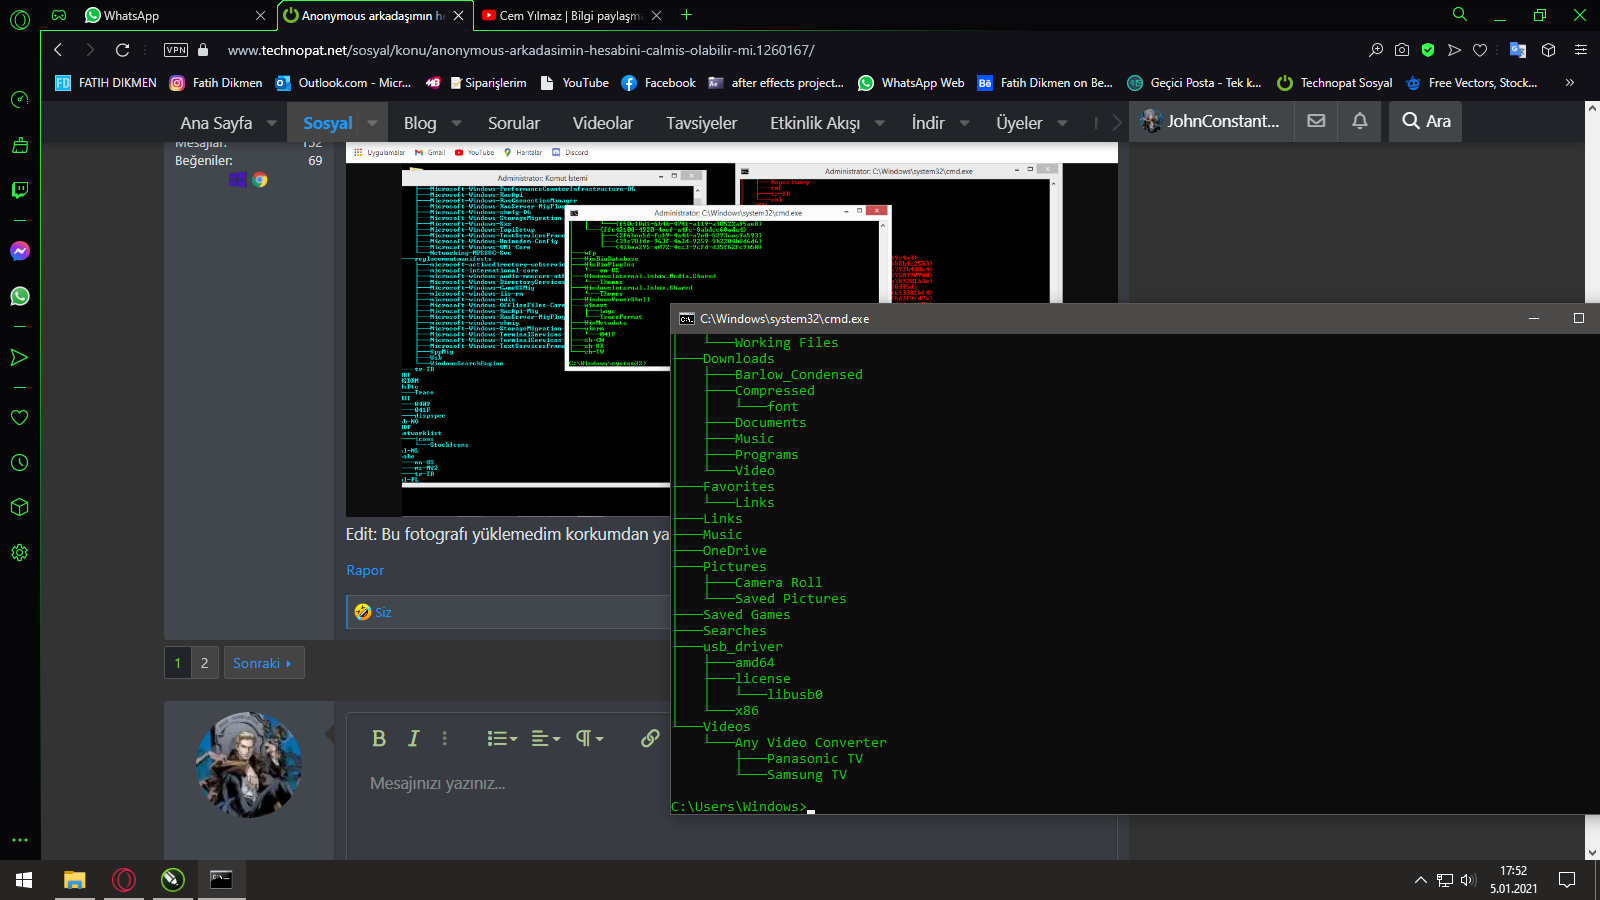Image resolution: width=1600 pixels, height=900 pixels.
Task: Go to the Sonraki page
Action: [262, 663]
